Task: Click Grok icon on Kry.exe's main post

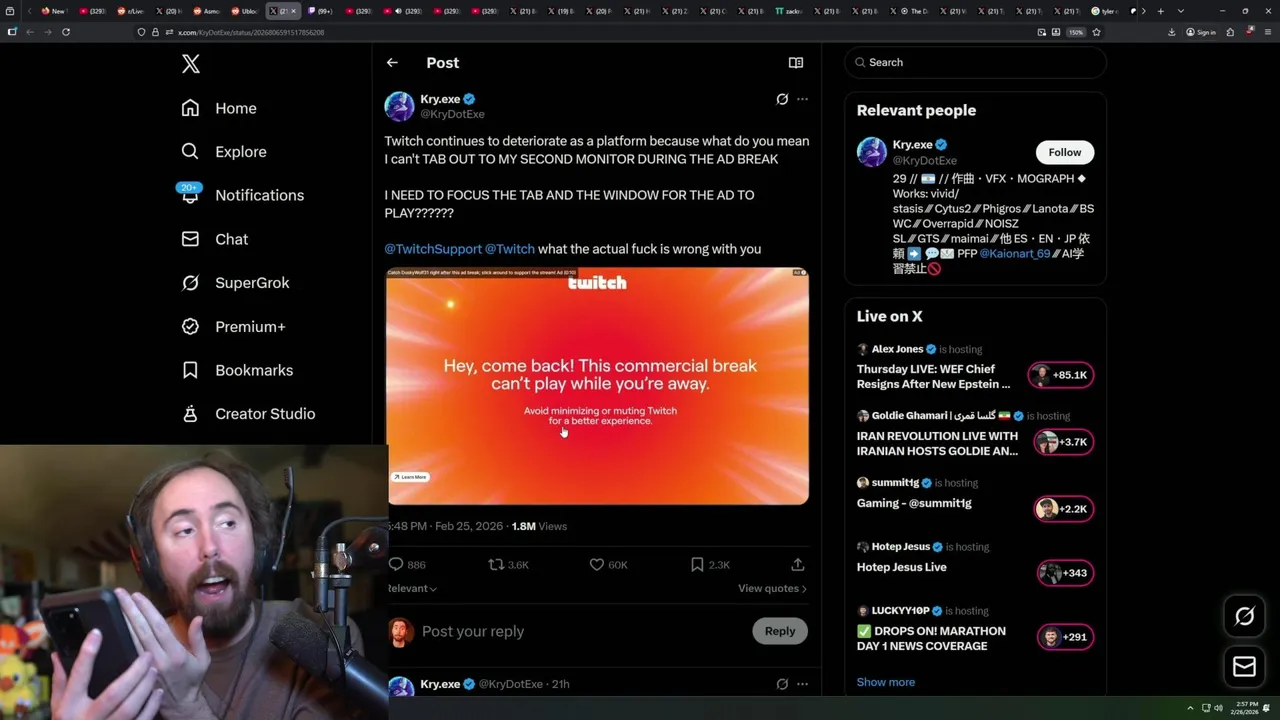Action: coord(782,99)
